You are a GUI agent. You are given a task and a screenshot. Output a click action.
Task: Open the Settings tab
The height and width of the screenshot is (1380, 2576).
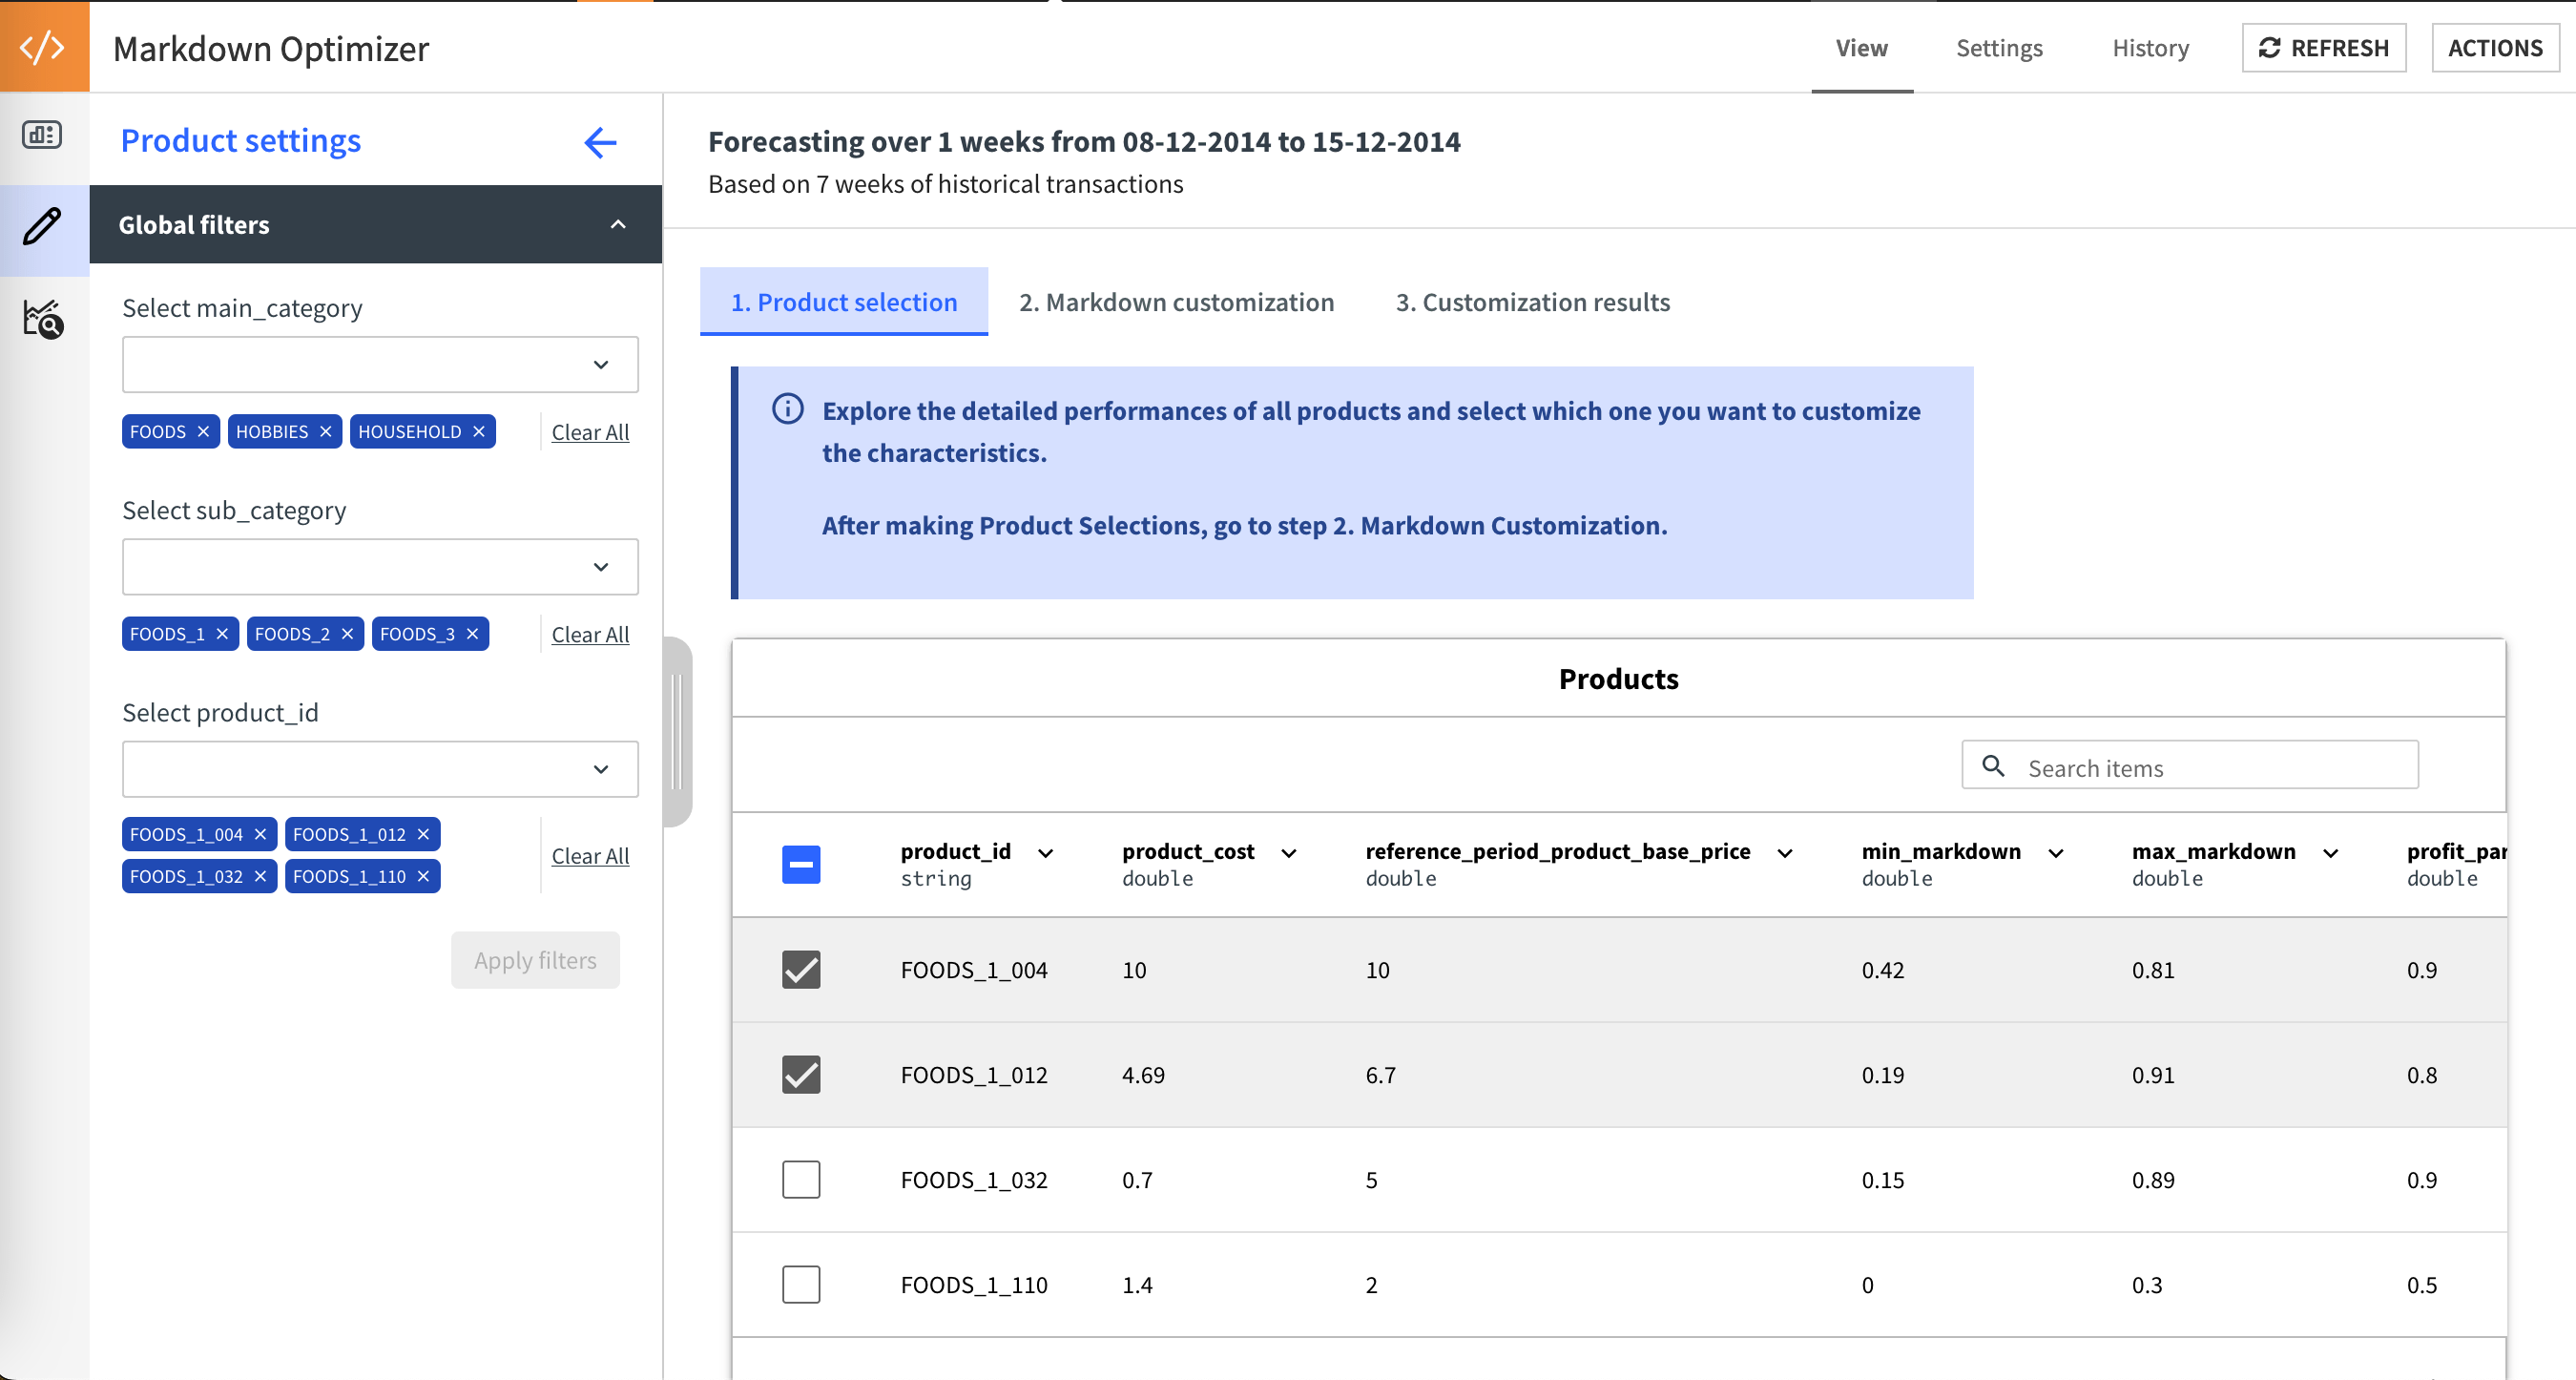point(1999,48)
